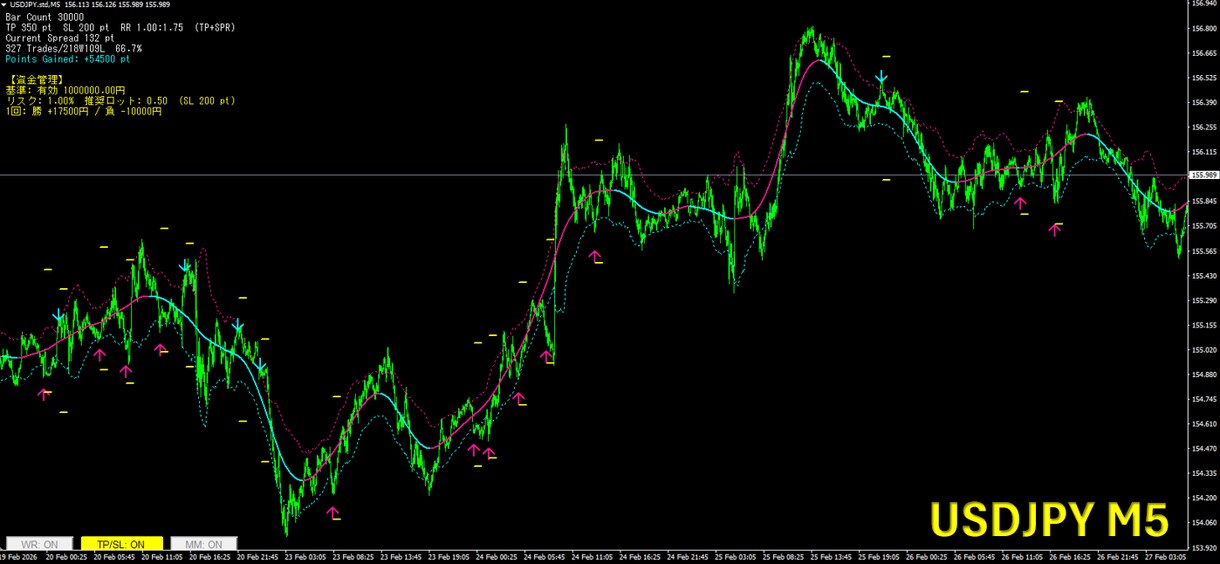Select the 'Bar Count 30000' text line

[x=45, y=17]
